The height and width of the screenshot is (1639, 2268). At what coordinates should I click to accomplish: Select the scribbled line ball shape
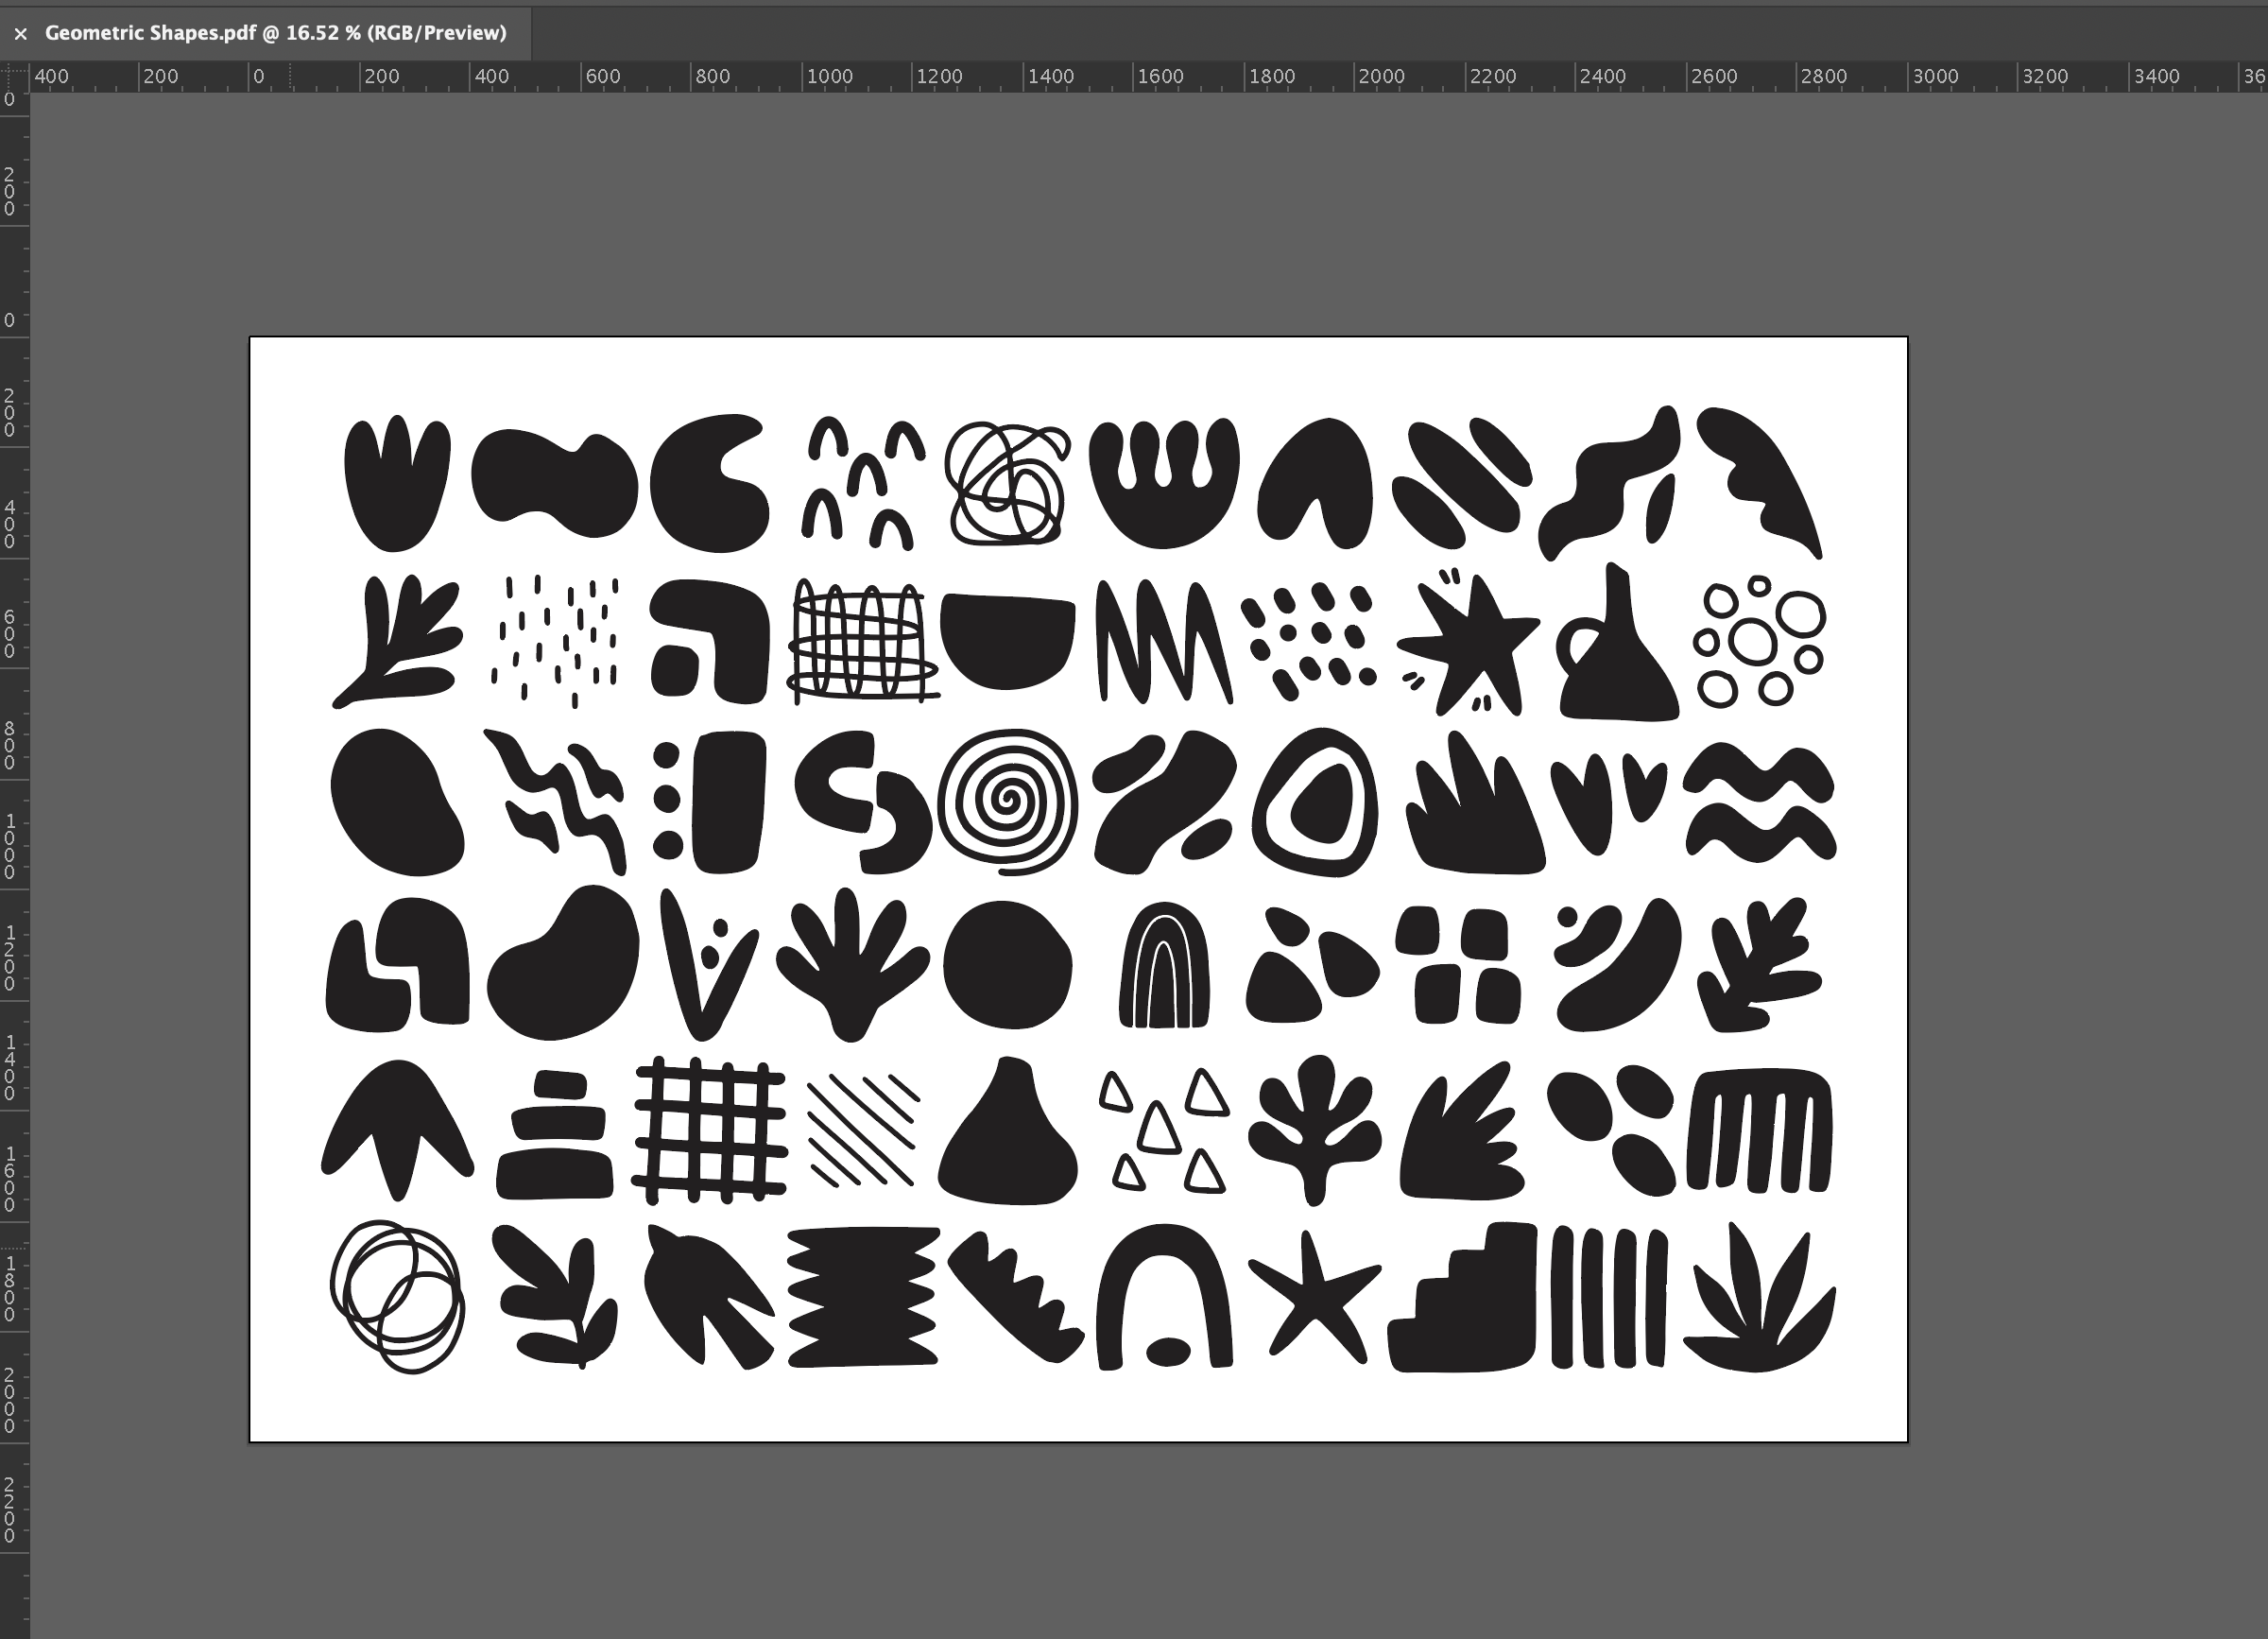click(1007, 484)
